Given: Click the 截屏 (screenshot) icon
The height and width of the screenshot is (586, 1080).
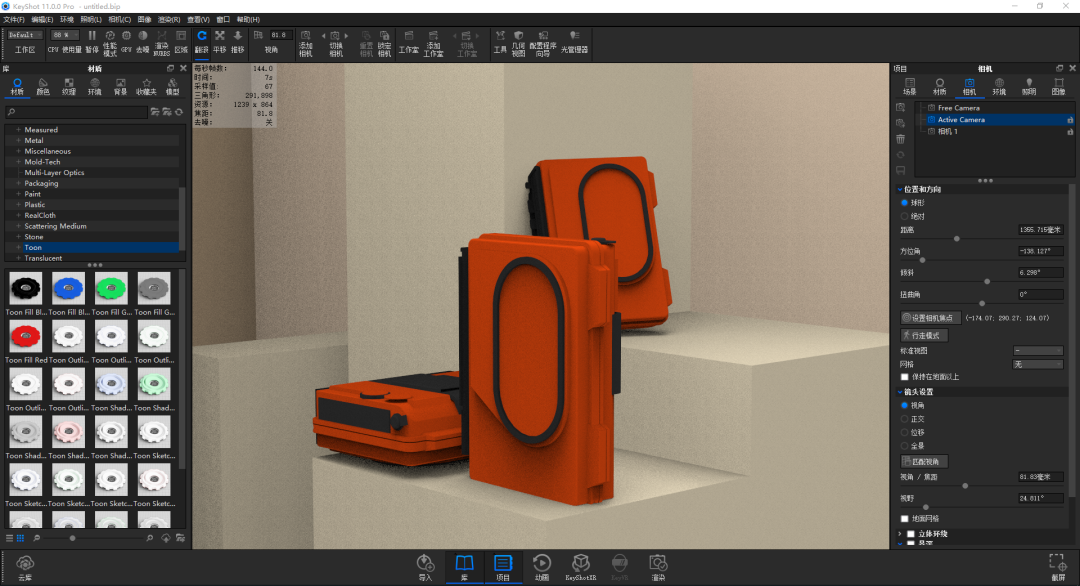Looking at the screenshot, I should point(1057,566).
